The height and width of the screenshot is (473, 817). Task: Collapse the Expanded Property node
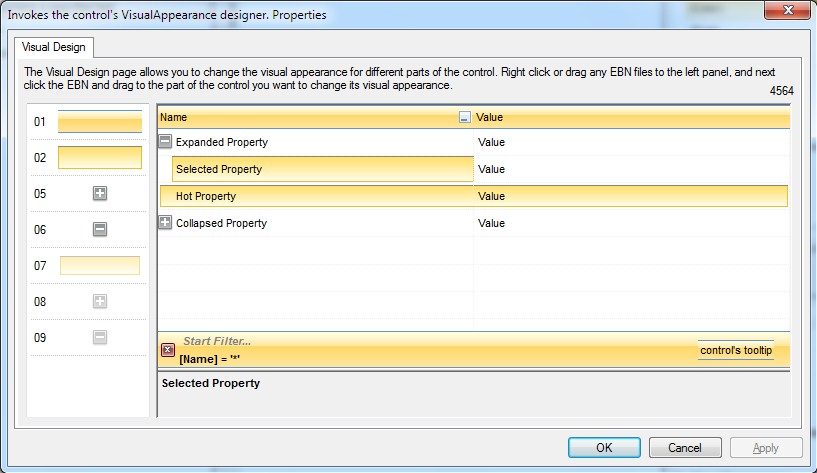166,142
